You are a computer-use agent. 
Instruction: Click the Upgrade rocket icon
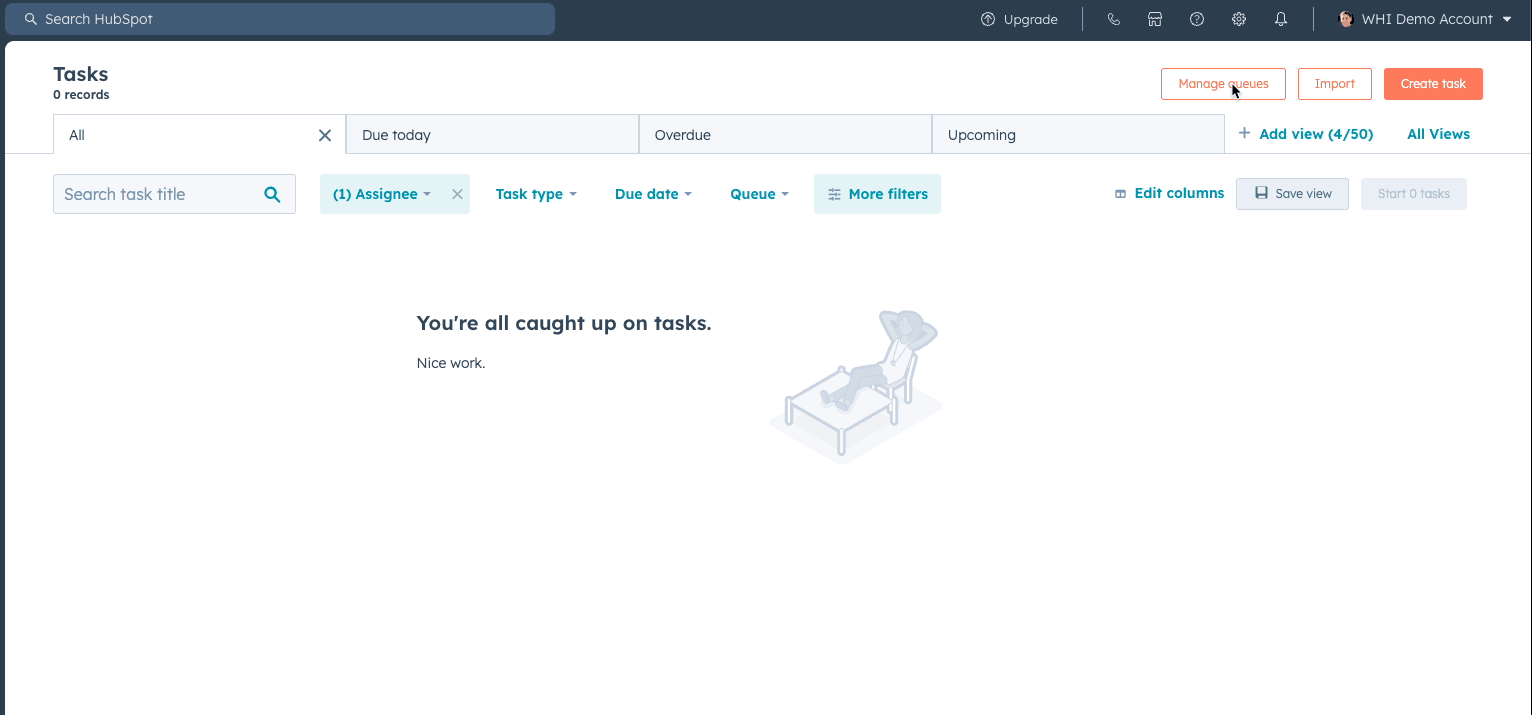986,19
